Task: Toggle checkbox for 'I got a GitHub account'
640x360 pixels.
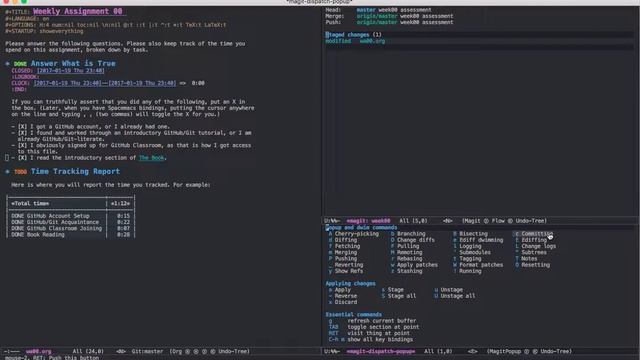Action: (22, 127)
